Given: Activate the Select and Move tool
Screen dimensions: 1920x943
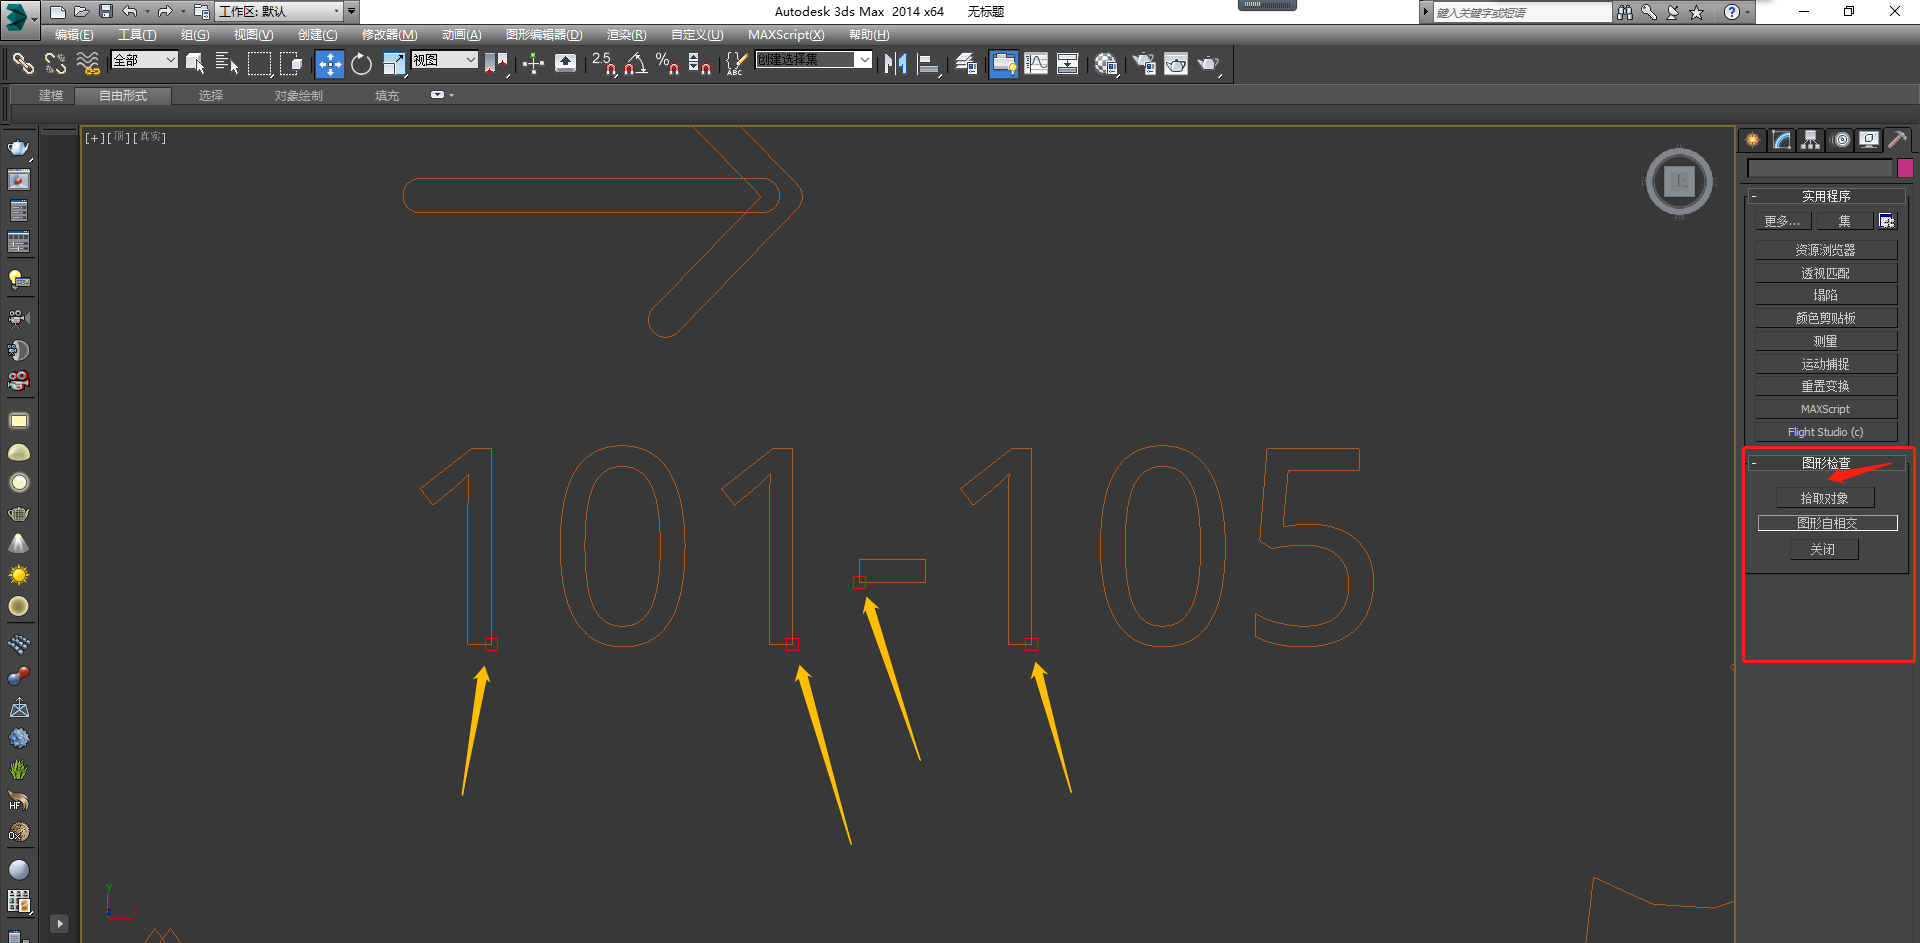Looking at the screenshot, I should pyautogui.click(x=329, y=64).
